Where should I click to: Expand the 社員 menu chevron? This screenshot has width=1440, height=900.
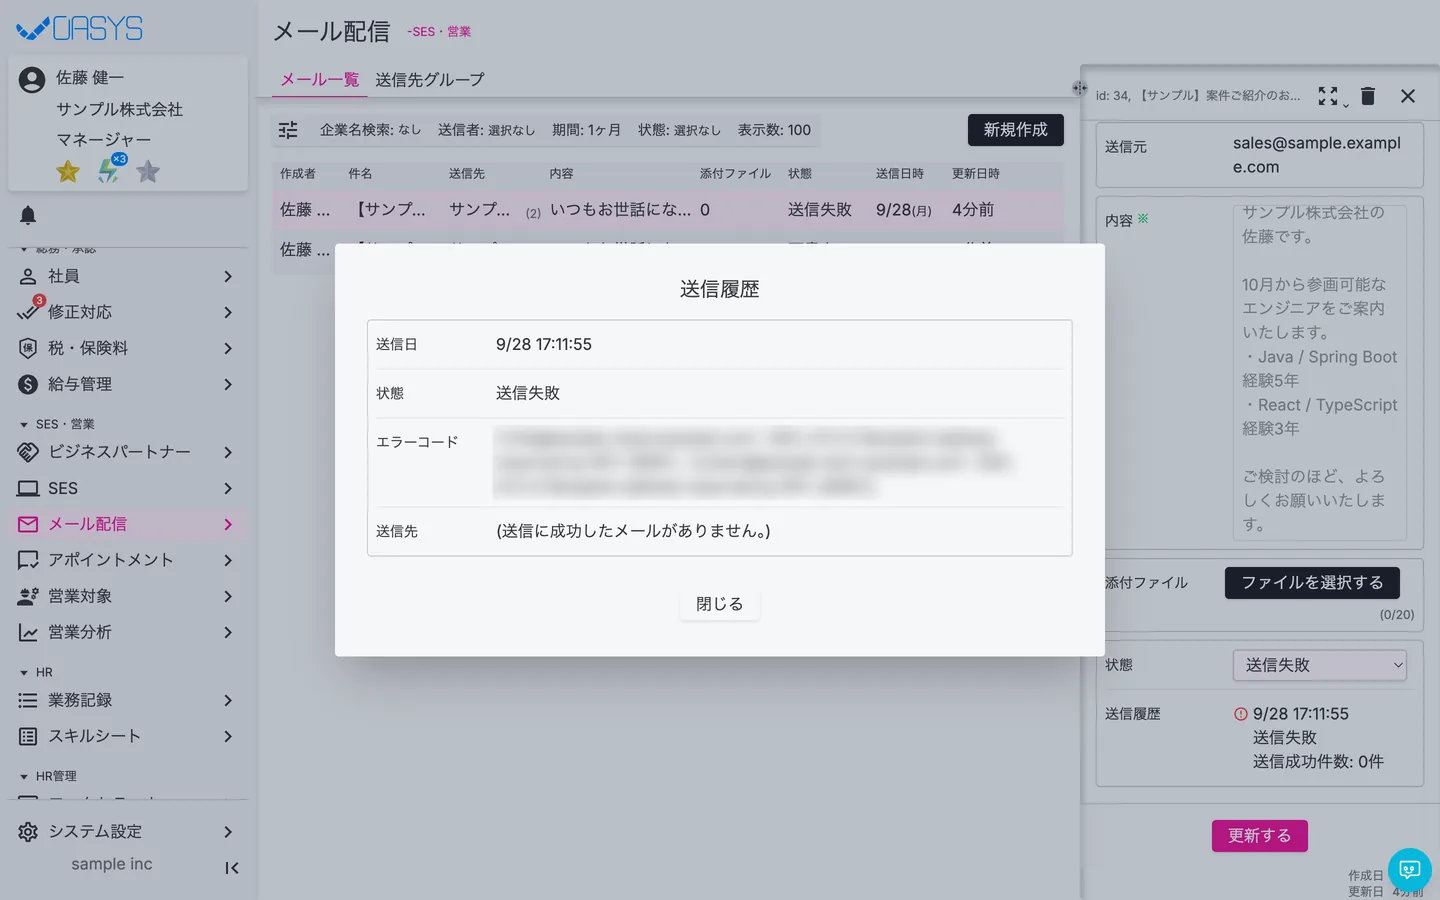[x=228, y=276]
